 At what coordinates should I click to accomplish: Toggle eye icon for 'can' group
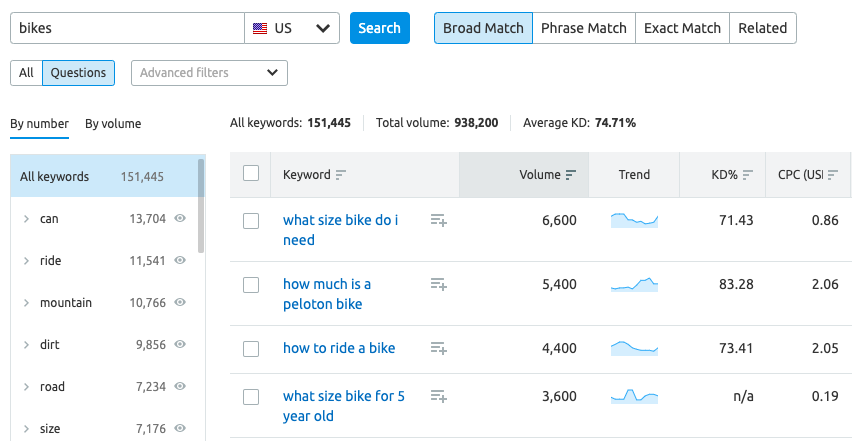point(180,219)
